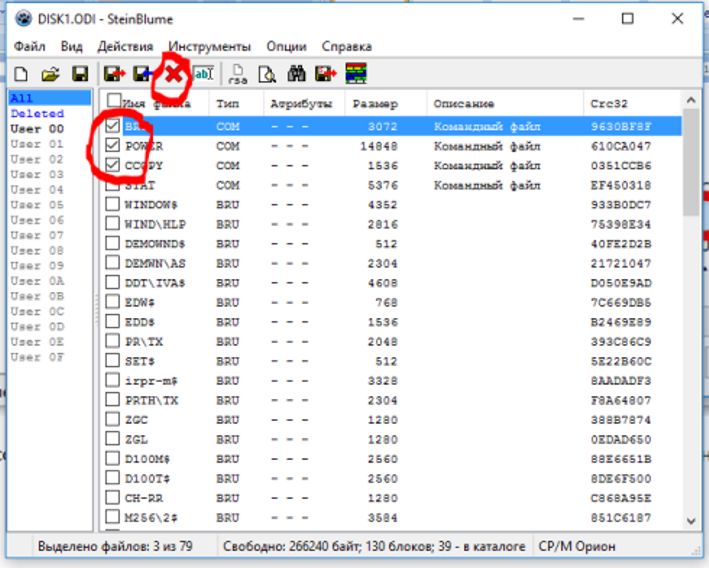Uncheck the BR file checkbox
This screenshot has width=709, height=568.
pos(112,126)
